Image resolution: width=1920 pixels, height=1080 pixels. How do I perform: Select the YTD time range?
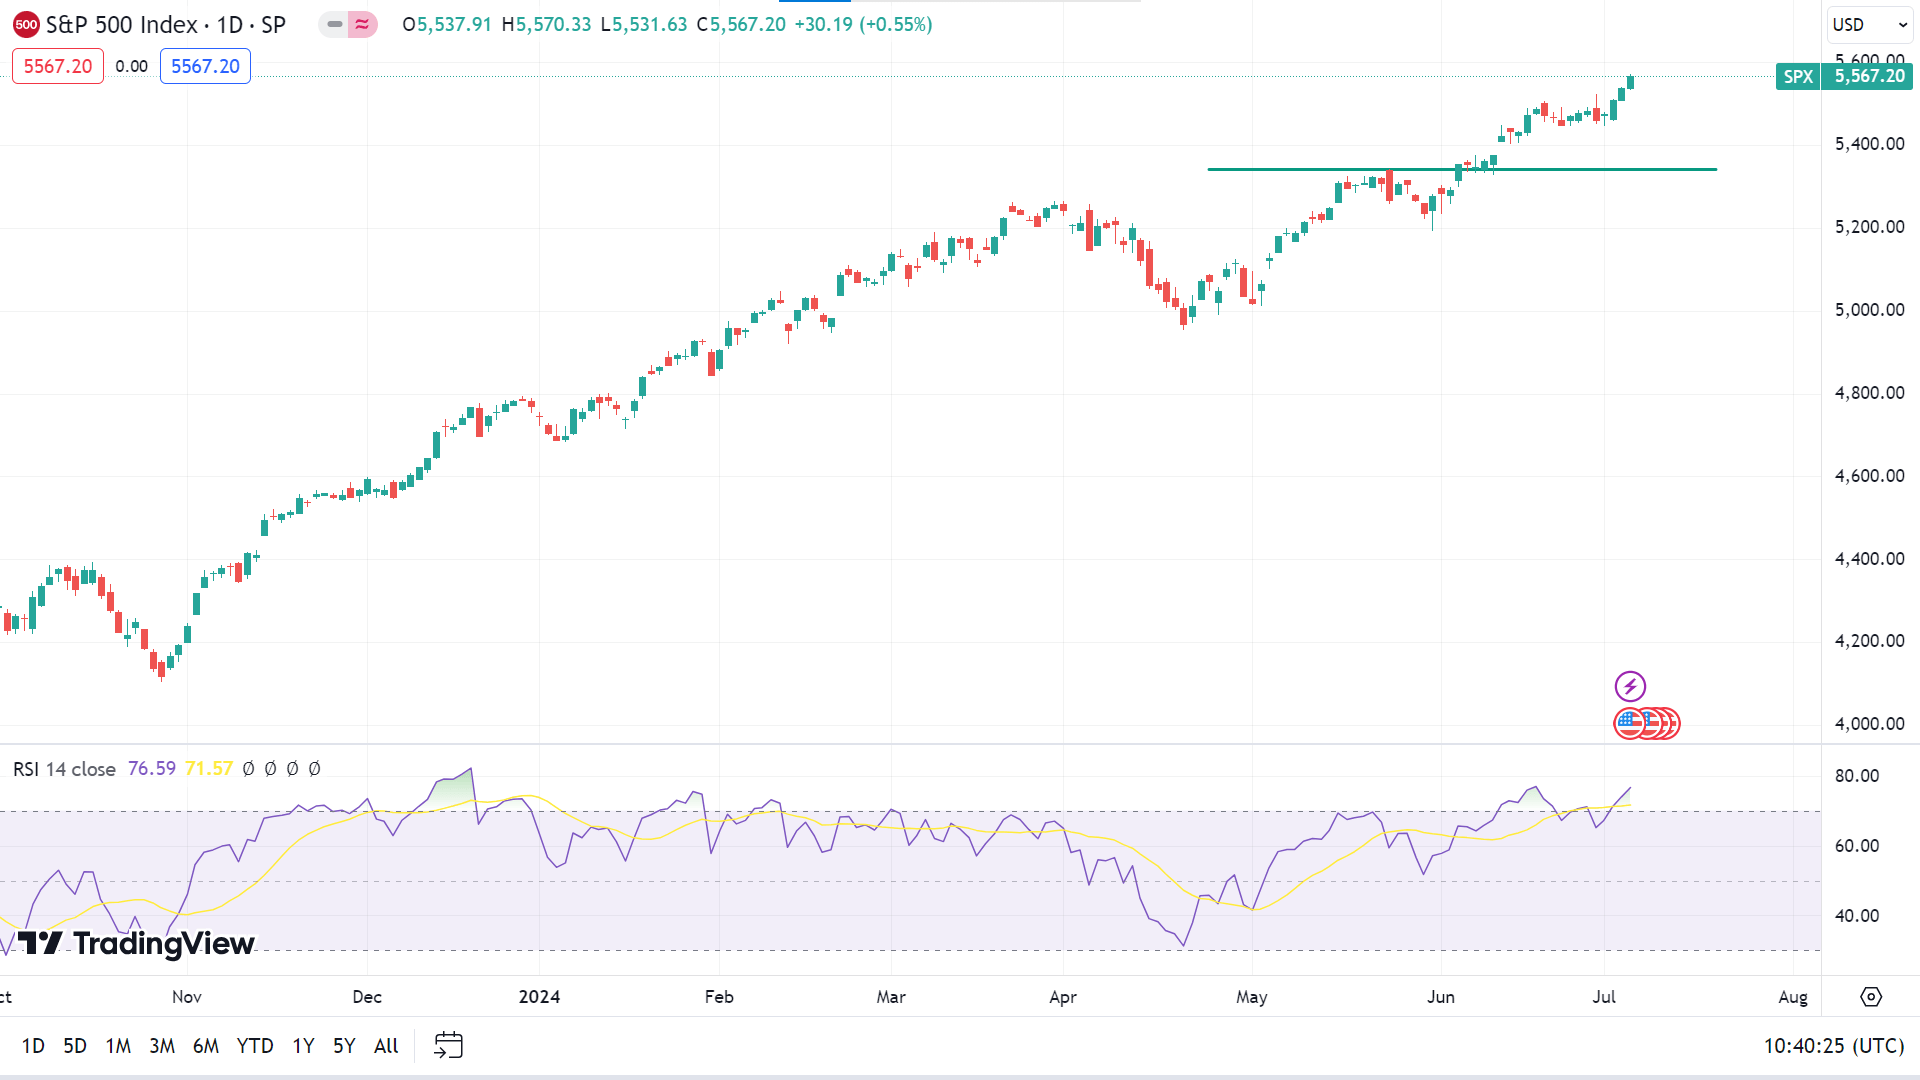point(255,1046)
